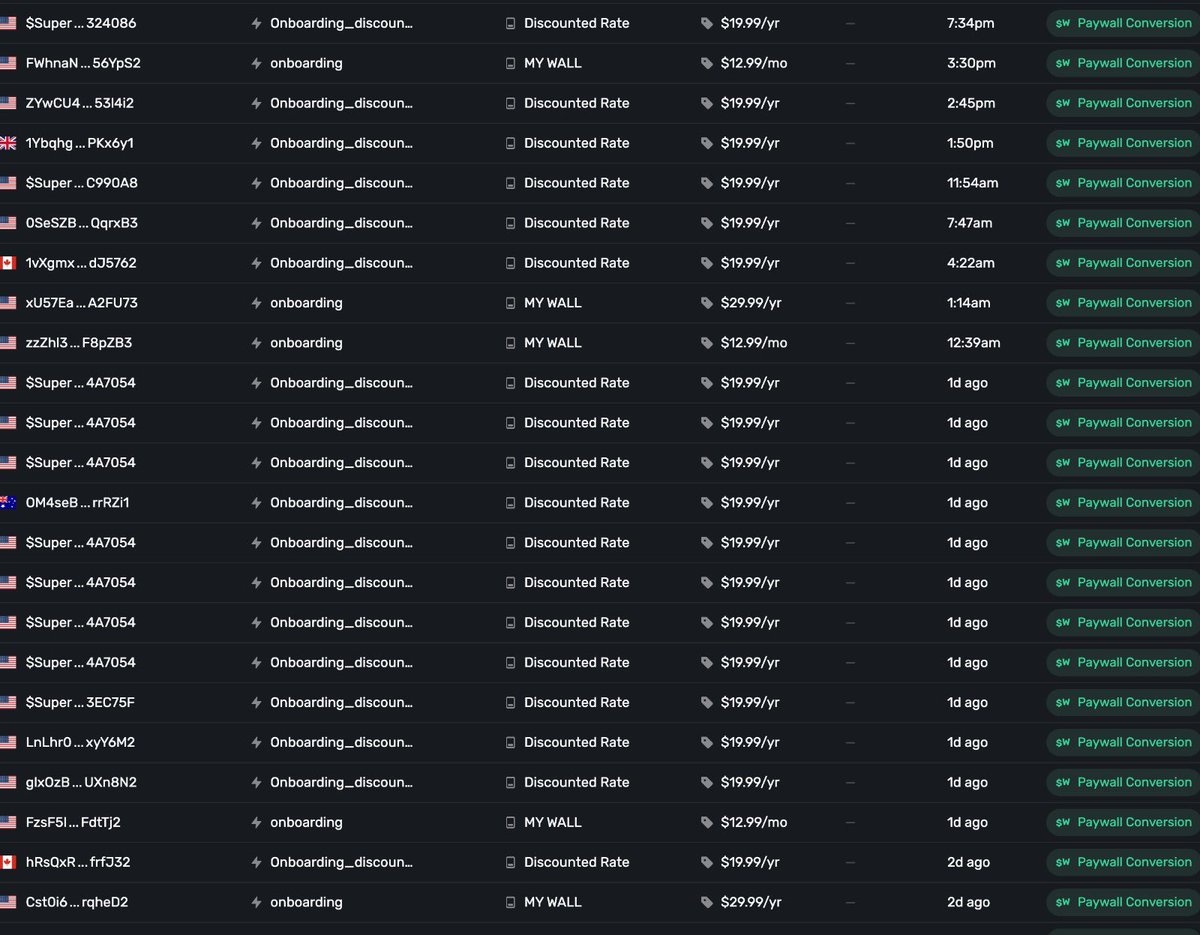Click the phone icon in the zzZhI3…F8pZB3 row
Viewport: 1200px width, 935px height.
tap(510, 343)
